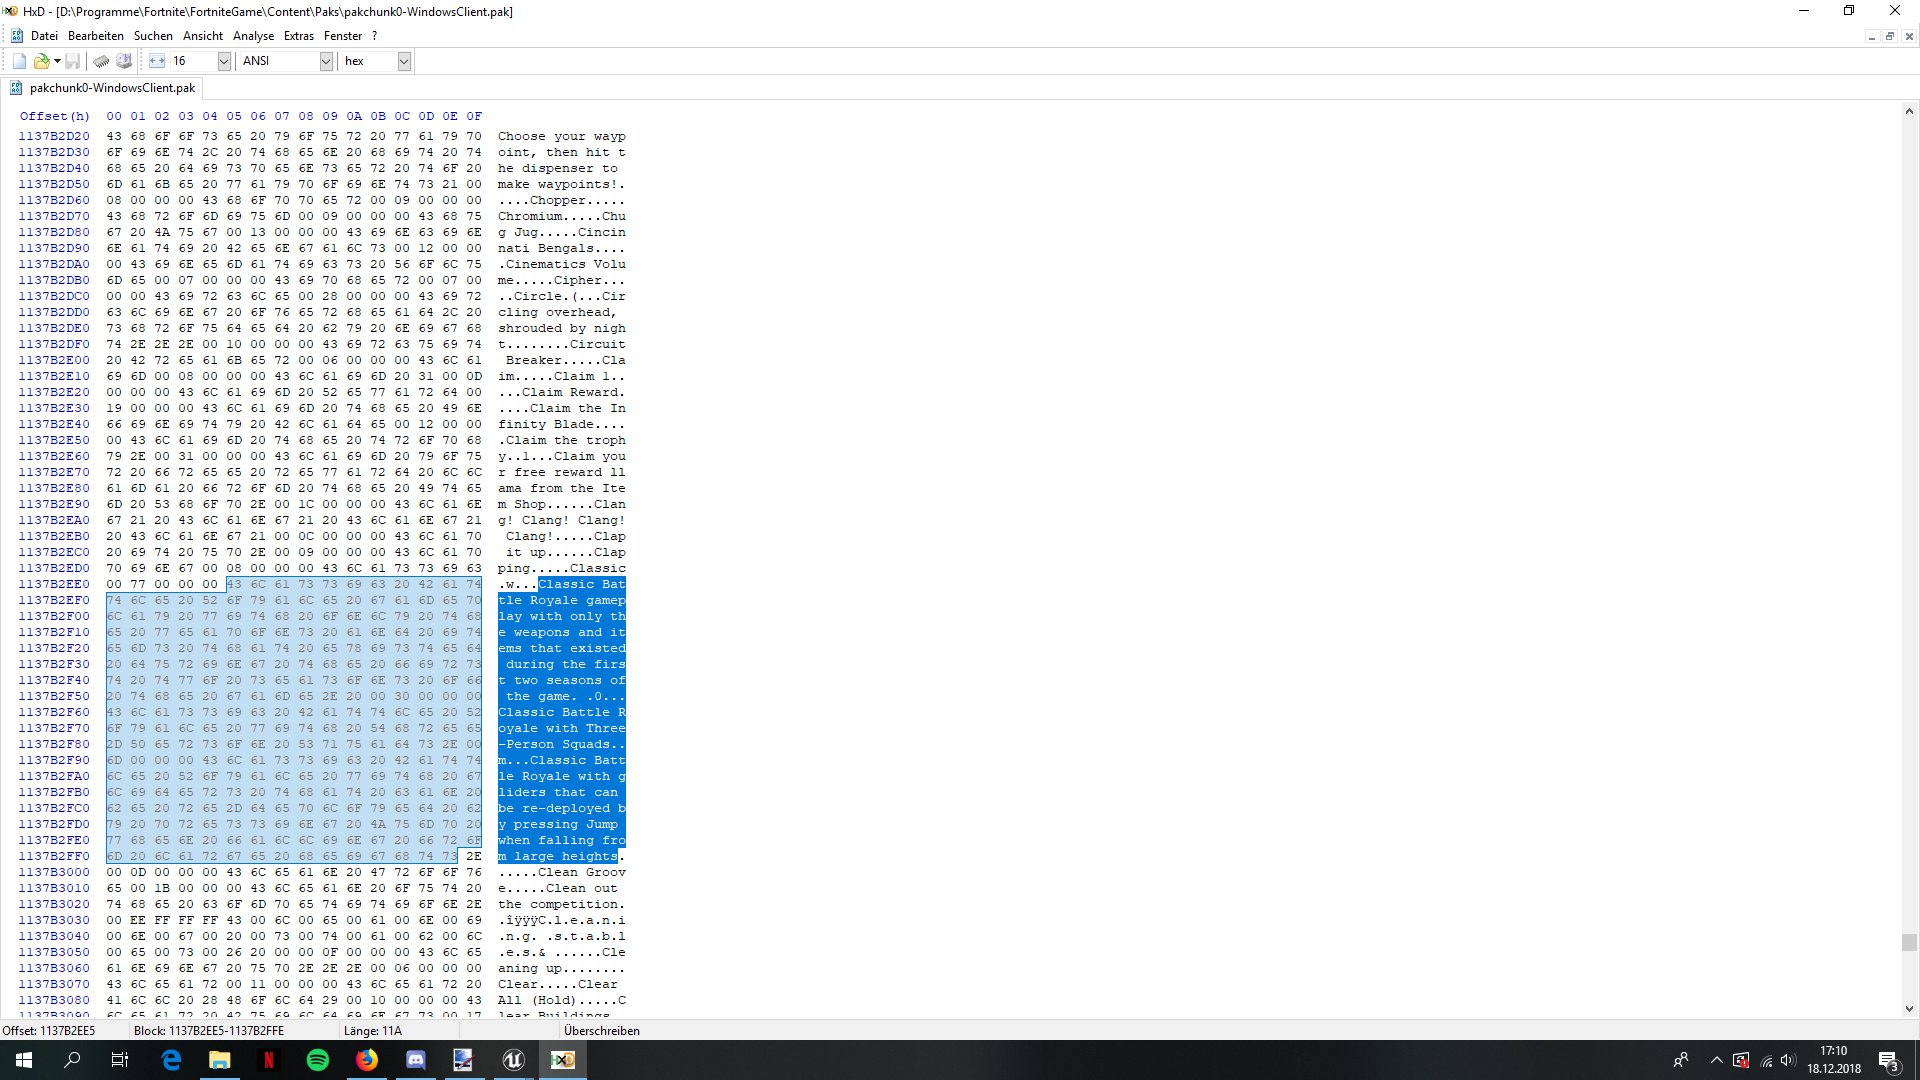Open Netflix from the taskbar
This screenshot has height=1080, width=1920.
(269, 1060)
